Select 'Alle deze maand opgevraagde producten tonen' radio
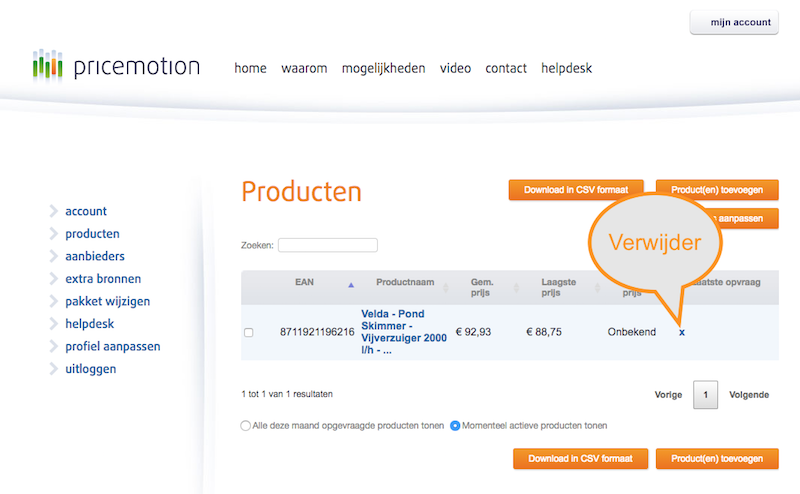 (245, 426)
